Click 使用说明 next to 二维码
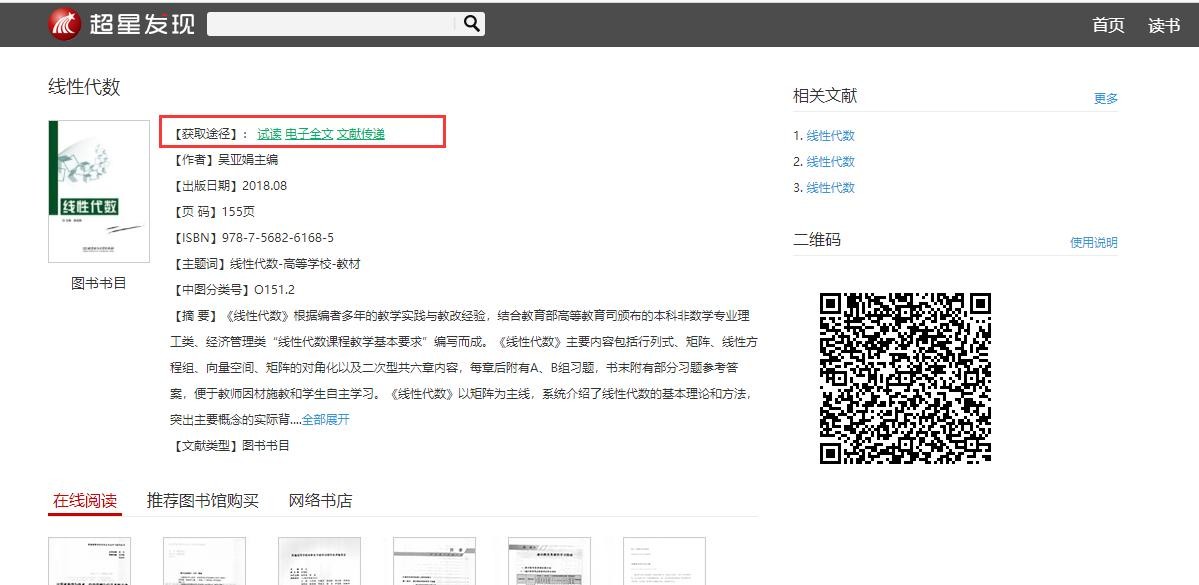 (1093, 243)
